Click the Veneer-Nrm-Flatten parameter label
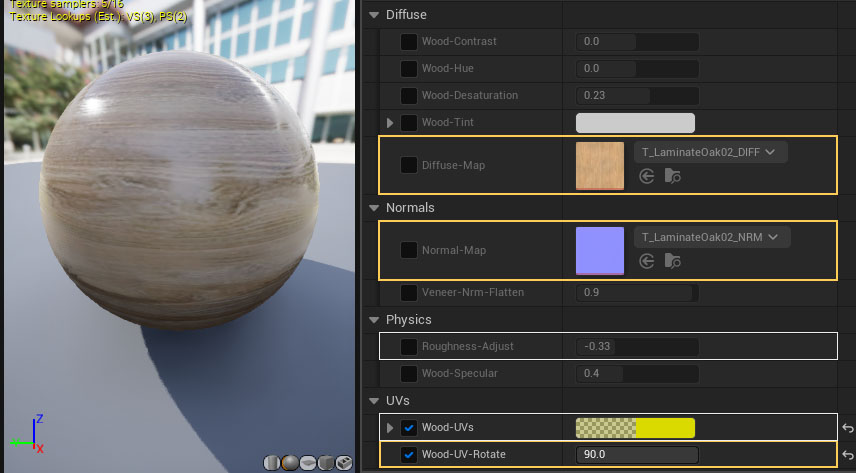This screenshot has width=856, height=473. (473, 292)
